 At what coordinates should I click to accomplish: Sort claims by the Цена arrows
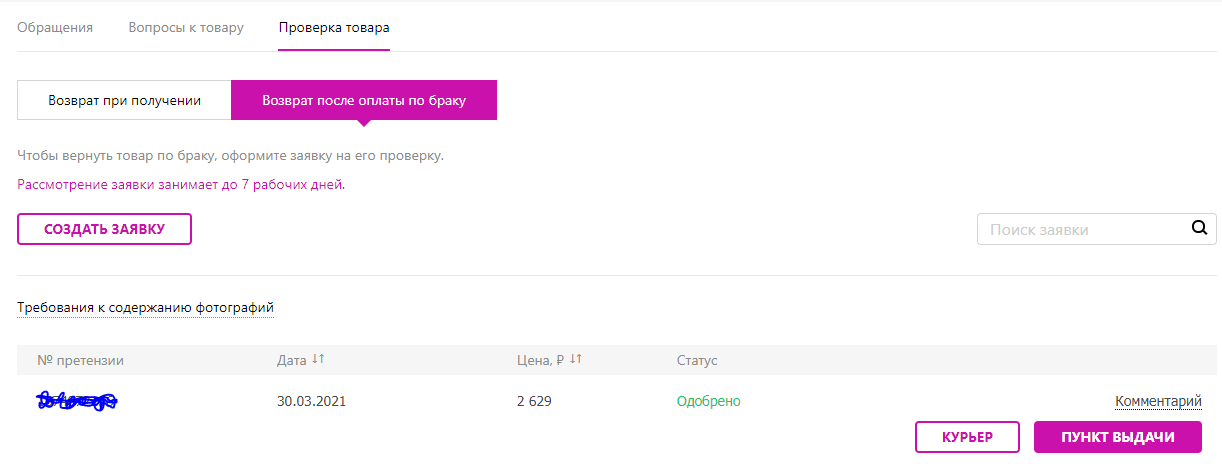click(576, 359)
